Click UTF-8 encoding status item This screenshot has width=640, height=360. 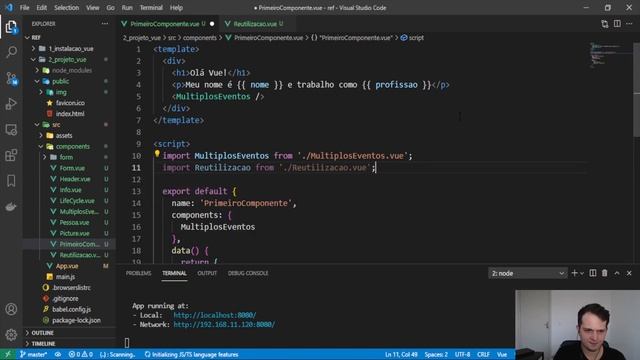coord(462,354)
